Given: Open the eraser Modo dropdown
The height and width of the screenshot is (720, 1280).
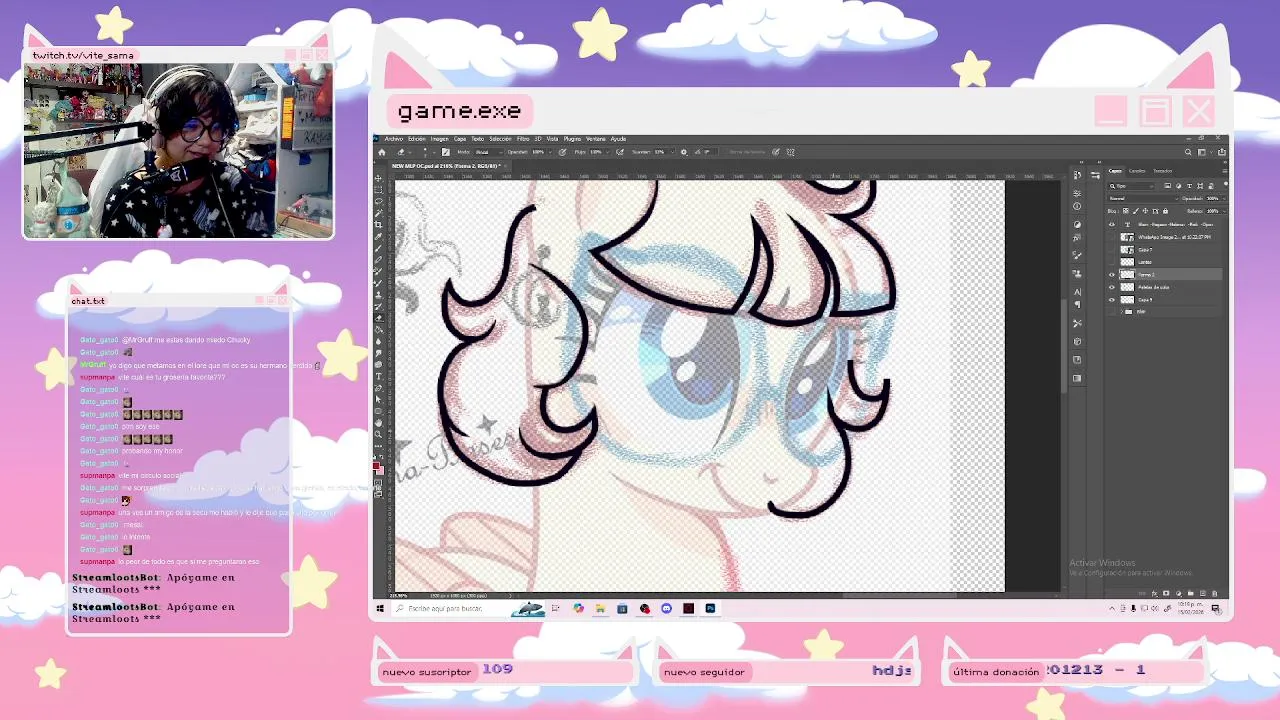Looking at the screenshot, I should 489,152.
